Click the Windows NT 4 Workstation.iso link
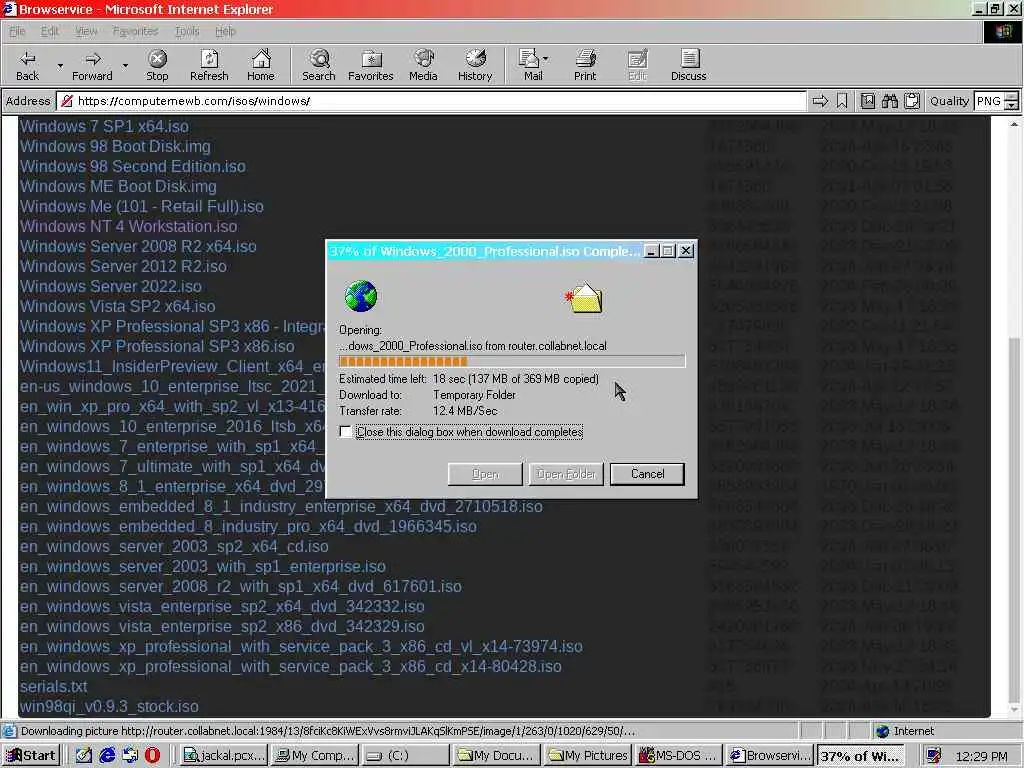Image resolution: width=1024 pixels, height=768 pixels. (129, 227)
